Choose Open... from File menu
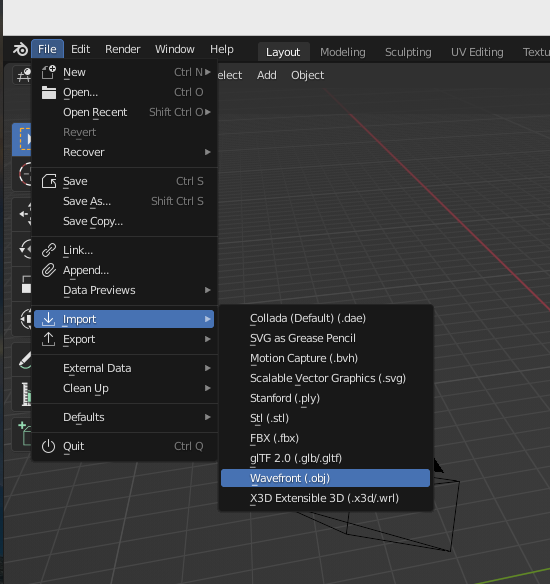Viewport: 550px width, 584px height. point(124,92)
